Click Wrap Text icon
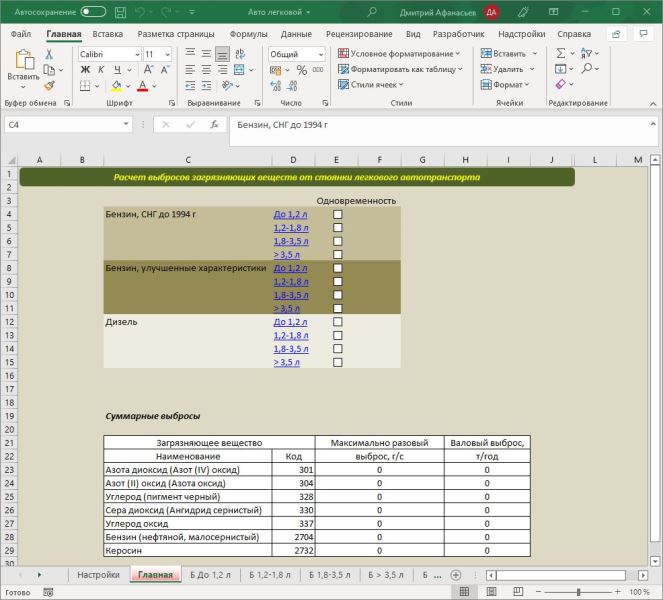The image size is (663, 600). coord(240,54)
